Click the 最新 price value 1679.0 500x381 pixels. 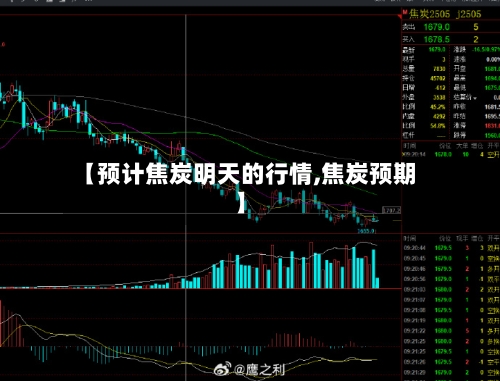tap(437, 49)
